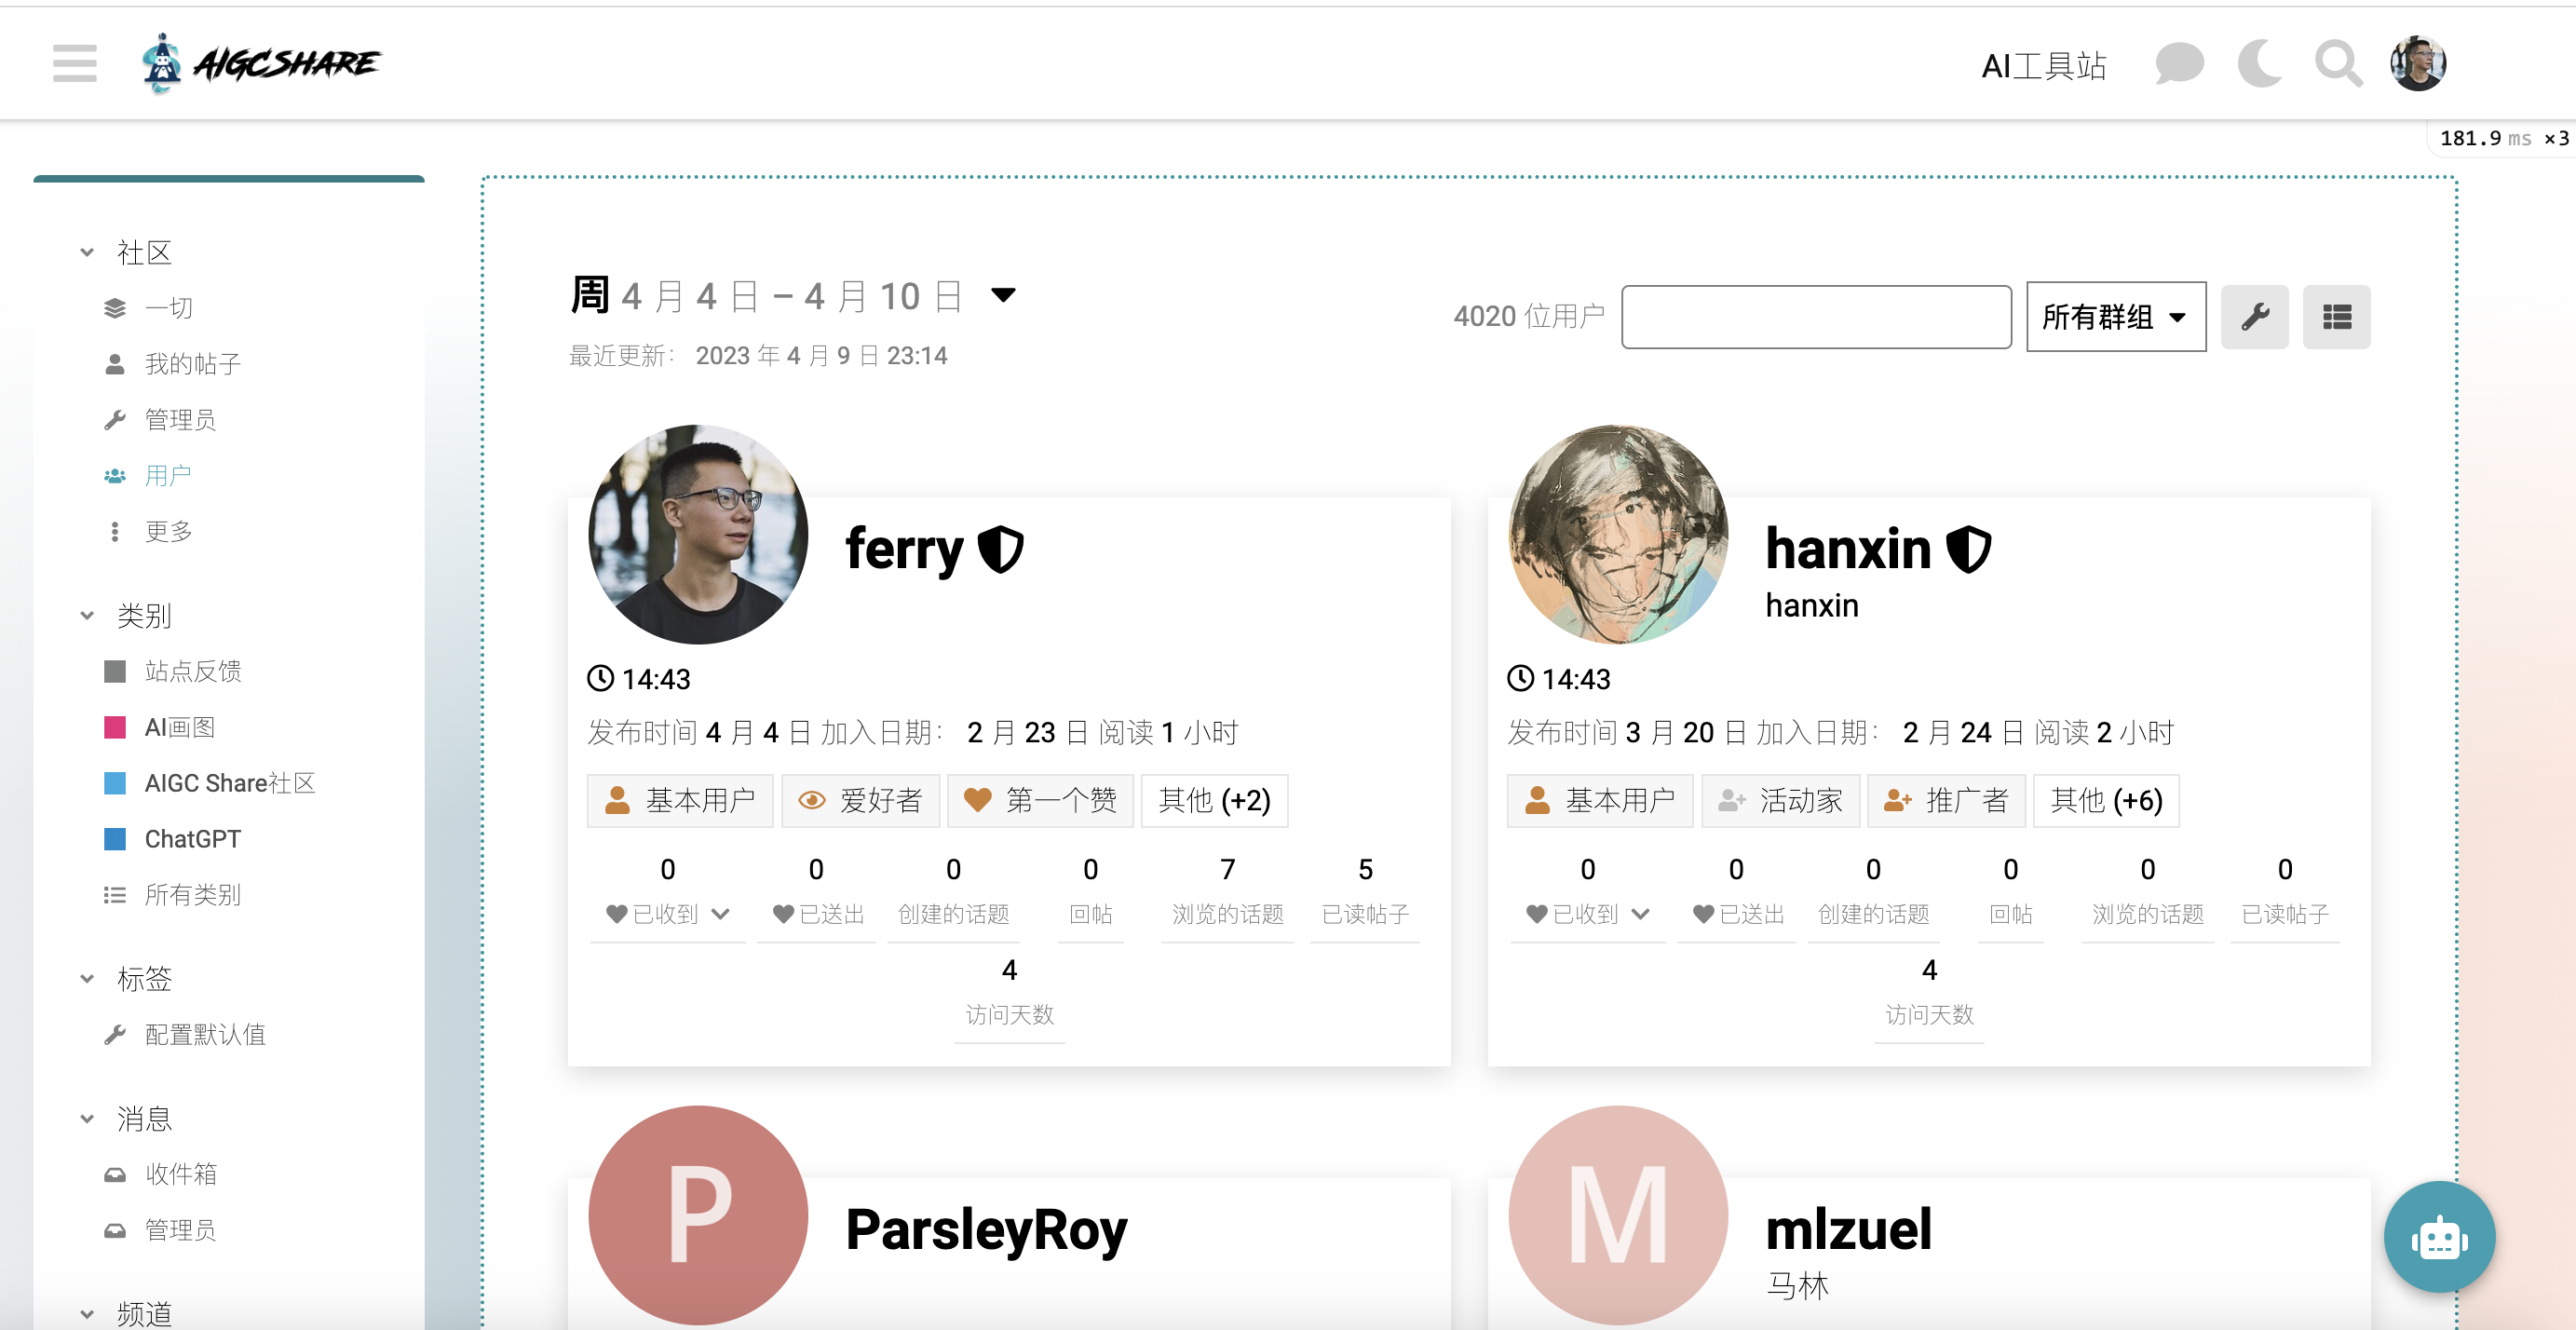
Task: Open the current user avatar menu
Action: pyautogui.click(x=2417, y=64)
